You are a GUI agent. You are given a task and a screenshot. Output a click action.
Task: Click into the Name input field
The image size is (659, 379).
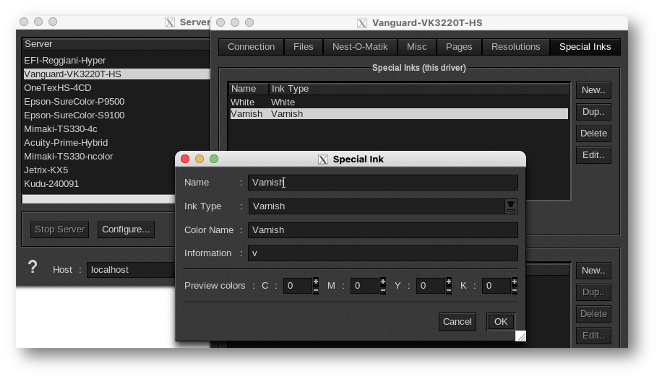382,182
